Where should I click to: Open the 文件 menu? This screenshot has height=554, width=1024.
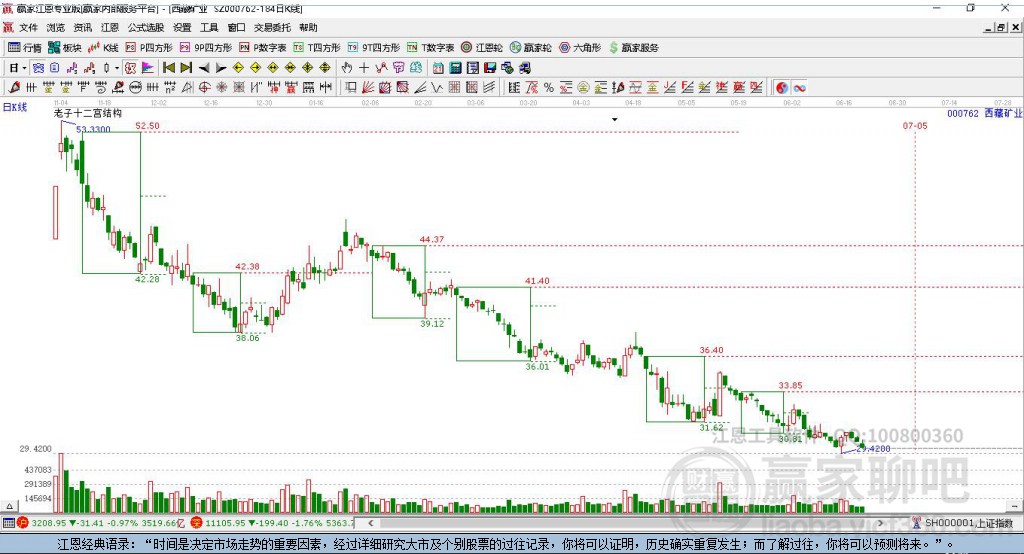(x=28, y=27)
